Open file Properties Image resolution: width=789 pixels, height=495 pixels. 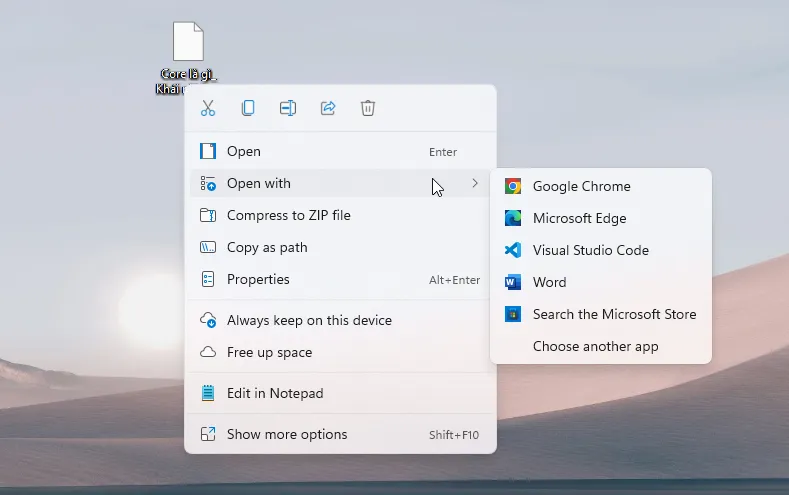tap(340, 279)
